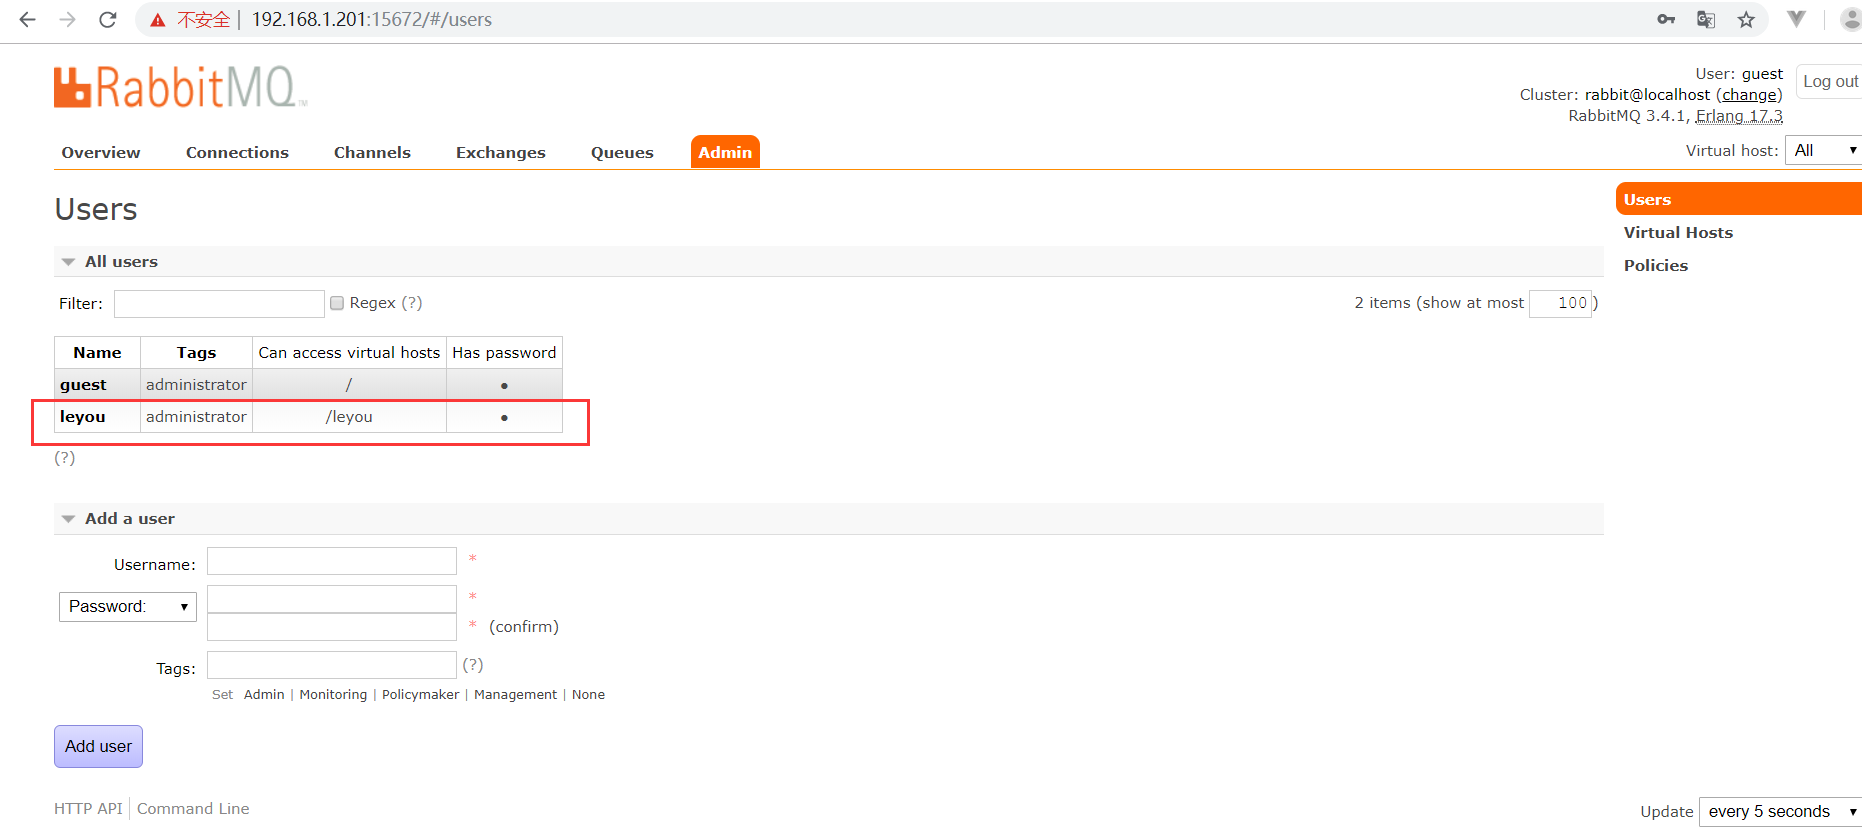1862x833 pixels.
Task: Enable the Regex checkbox
Action: click(337, 303)
